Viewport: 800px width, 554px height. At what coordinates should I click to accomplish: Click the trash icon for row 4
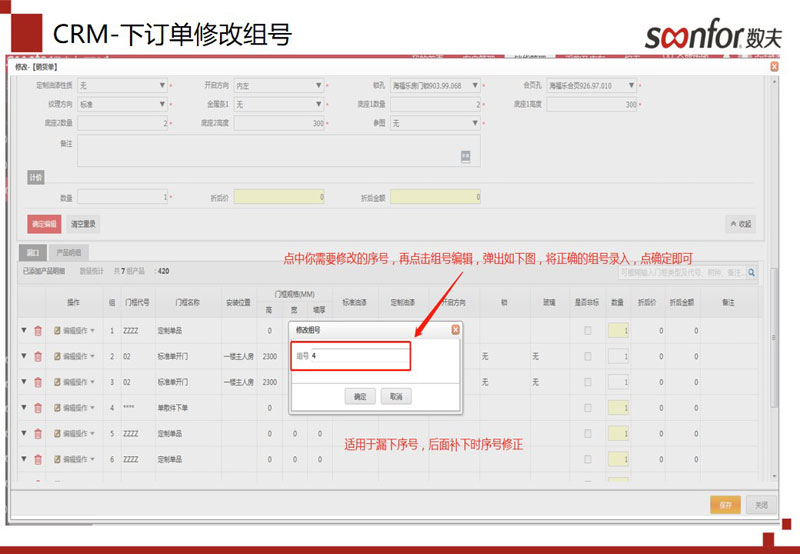[x=38, y=408]
